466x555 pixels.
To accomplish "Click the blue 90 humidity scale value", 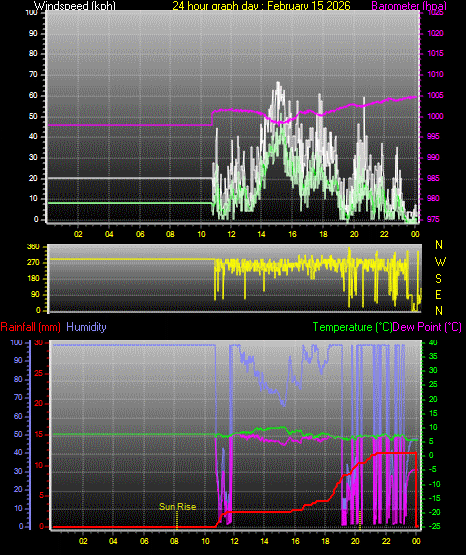I will (18, 360).
